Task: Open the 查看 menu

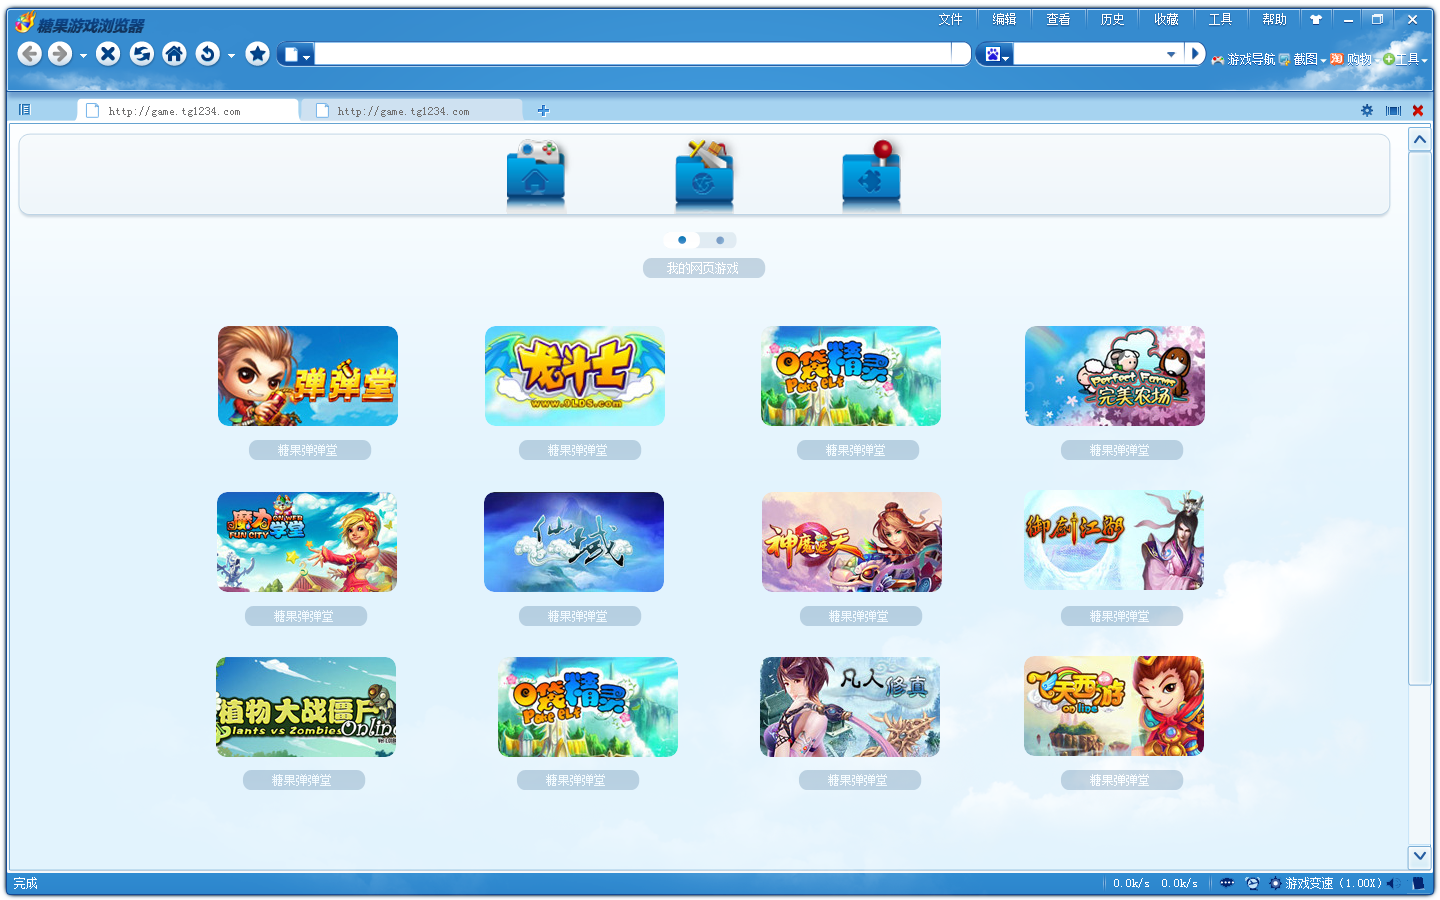Action: tap(1059, 19)
